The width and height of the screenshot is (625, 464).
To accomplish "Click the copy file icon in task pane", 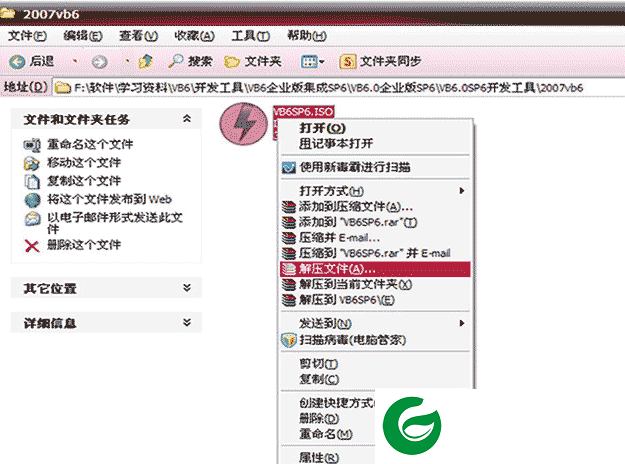I will click(32, 181).
